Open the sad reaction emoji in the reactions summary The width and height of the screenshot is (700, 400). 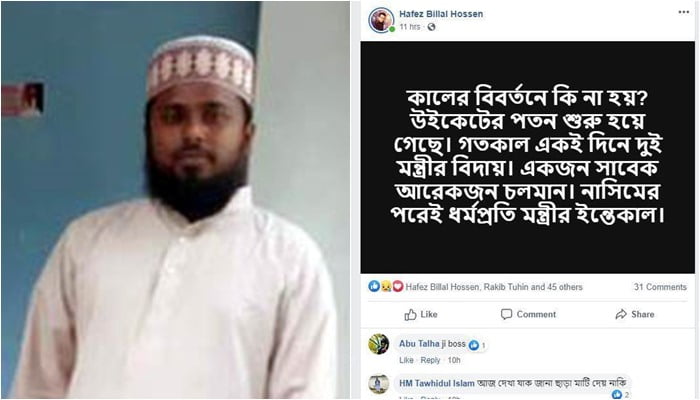386,287
